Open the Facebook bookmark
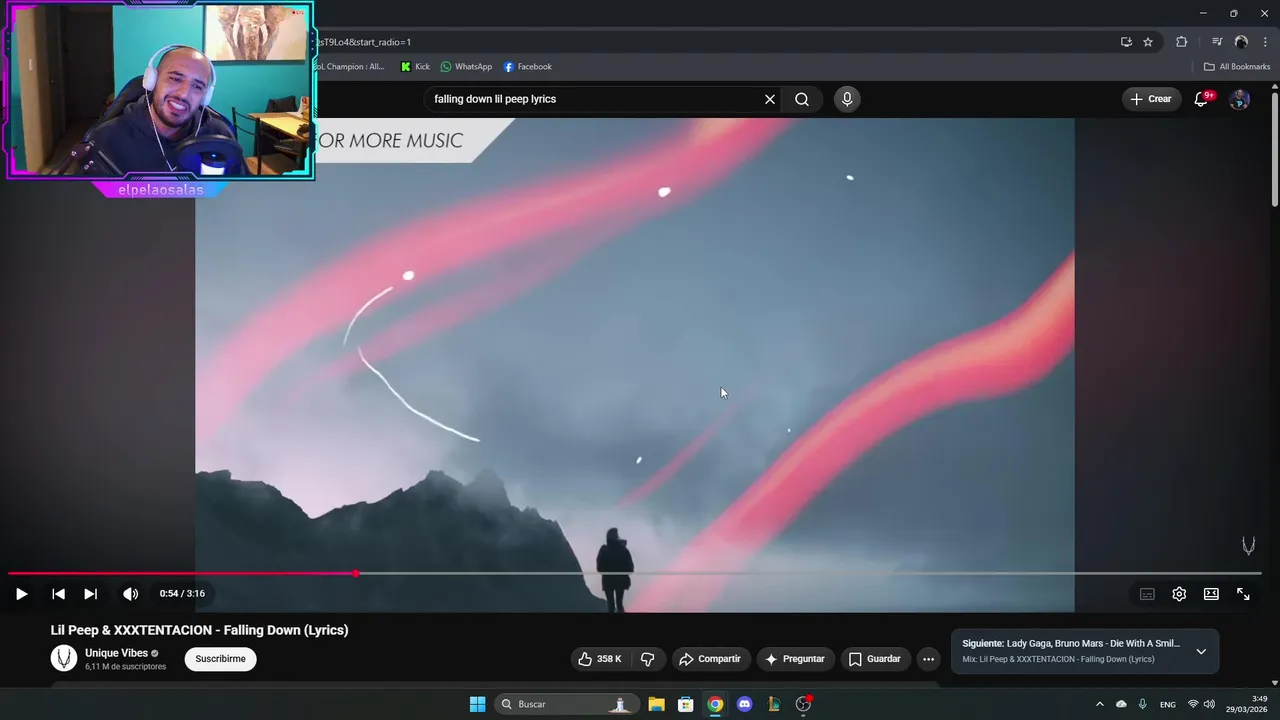 [x=528, y=67]
